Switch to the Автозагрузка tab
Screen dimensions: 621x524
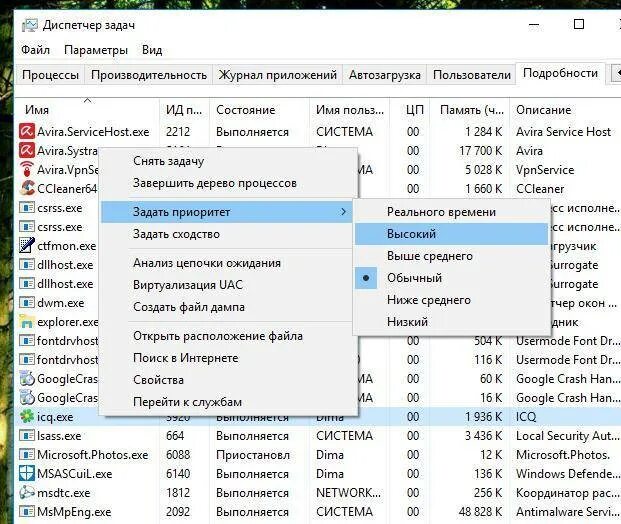[x=385, y=75]
